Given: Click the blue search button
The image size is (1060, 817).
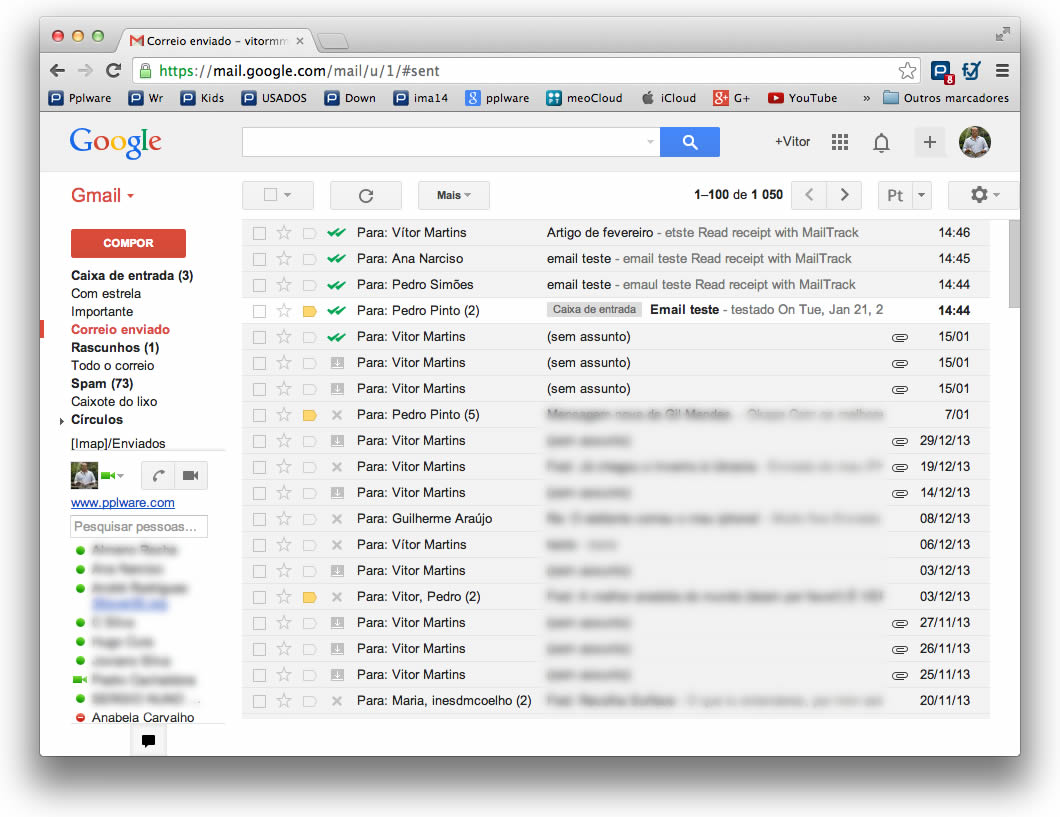Looking at the screenshot, I should (689, 142).
